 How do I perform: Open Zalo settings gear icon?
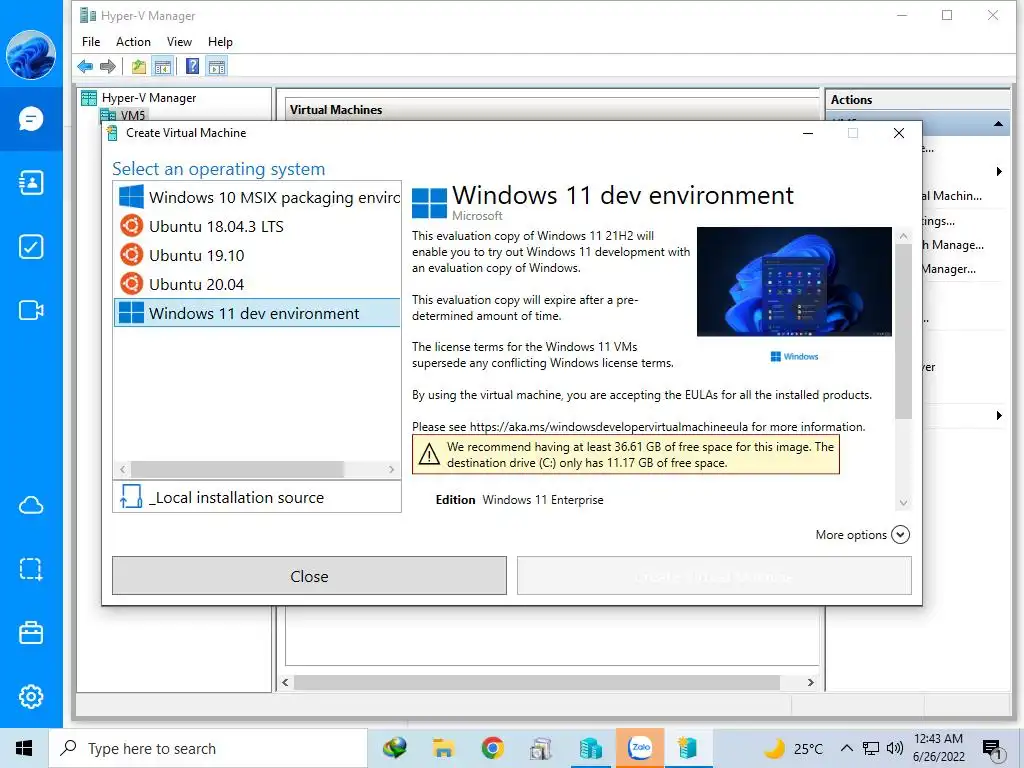click(x=31, y=697)
